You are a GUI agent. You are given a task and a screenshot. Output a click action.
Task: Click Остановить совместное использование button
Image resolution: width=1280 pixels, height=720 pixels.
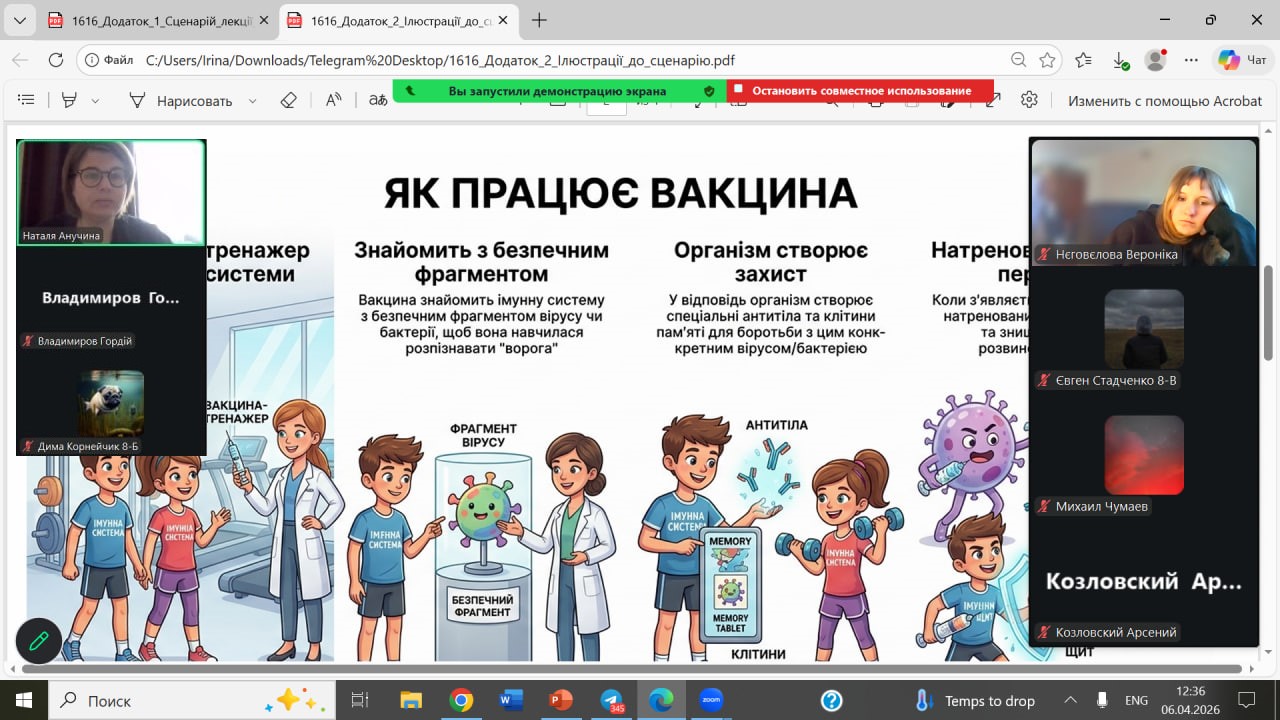point(860,91)
